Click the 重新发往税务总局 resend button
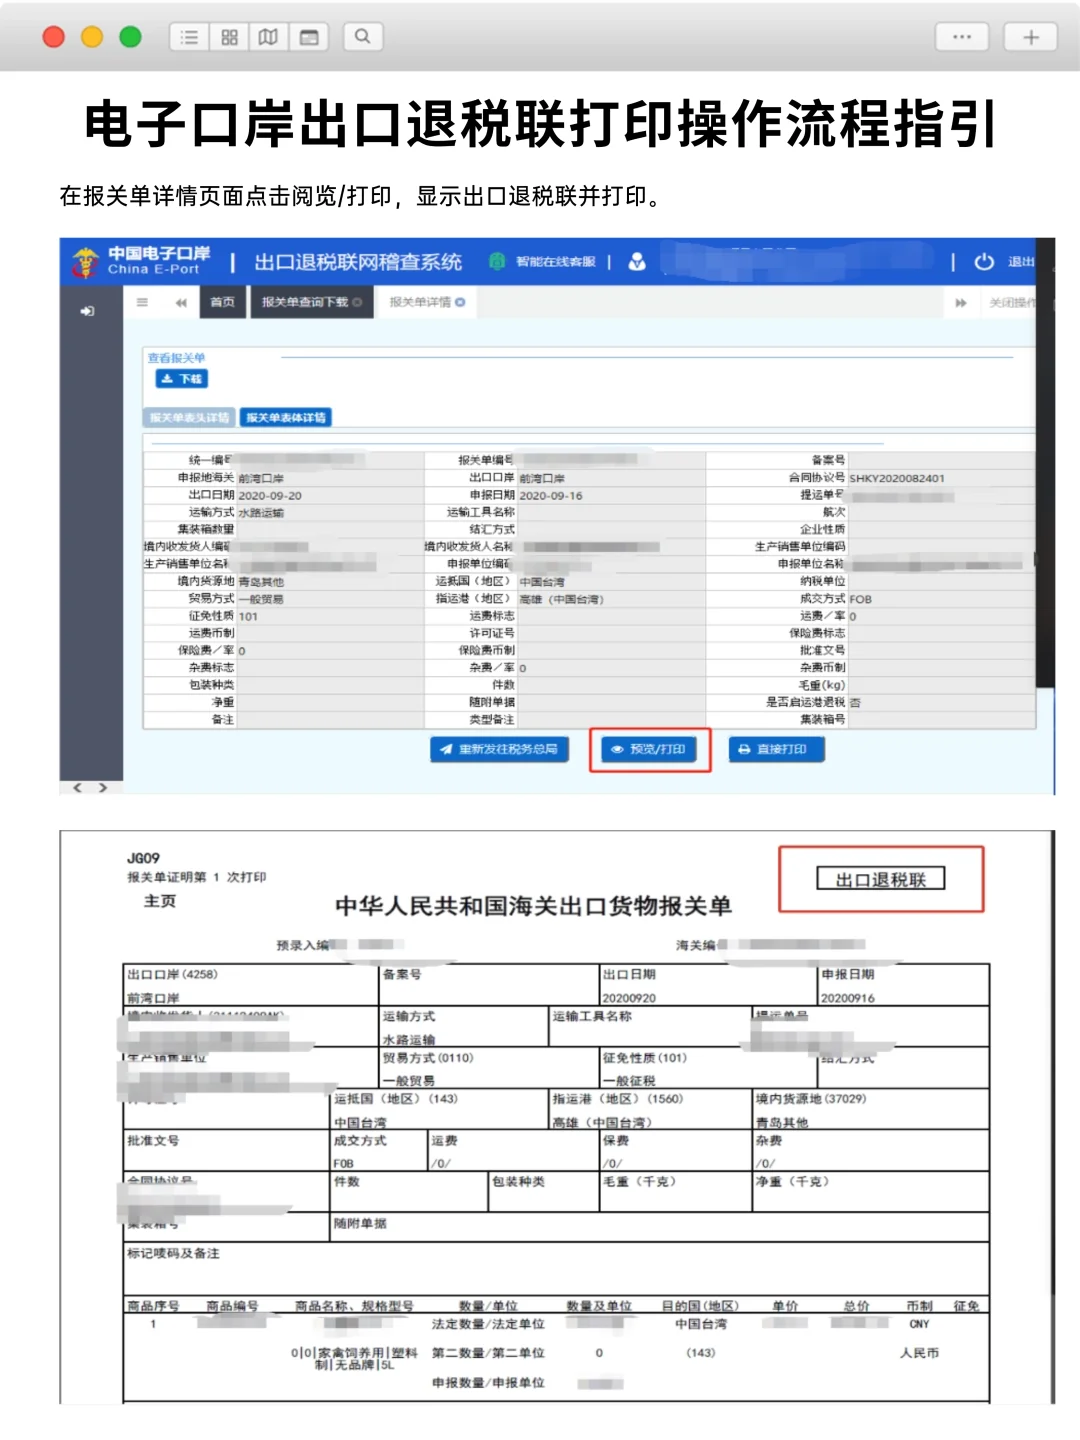1080x1440 pixels. point(498,748)
